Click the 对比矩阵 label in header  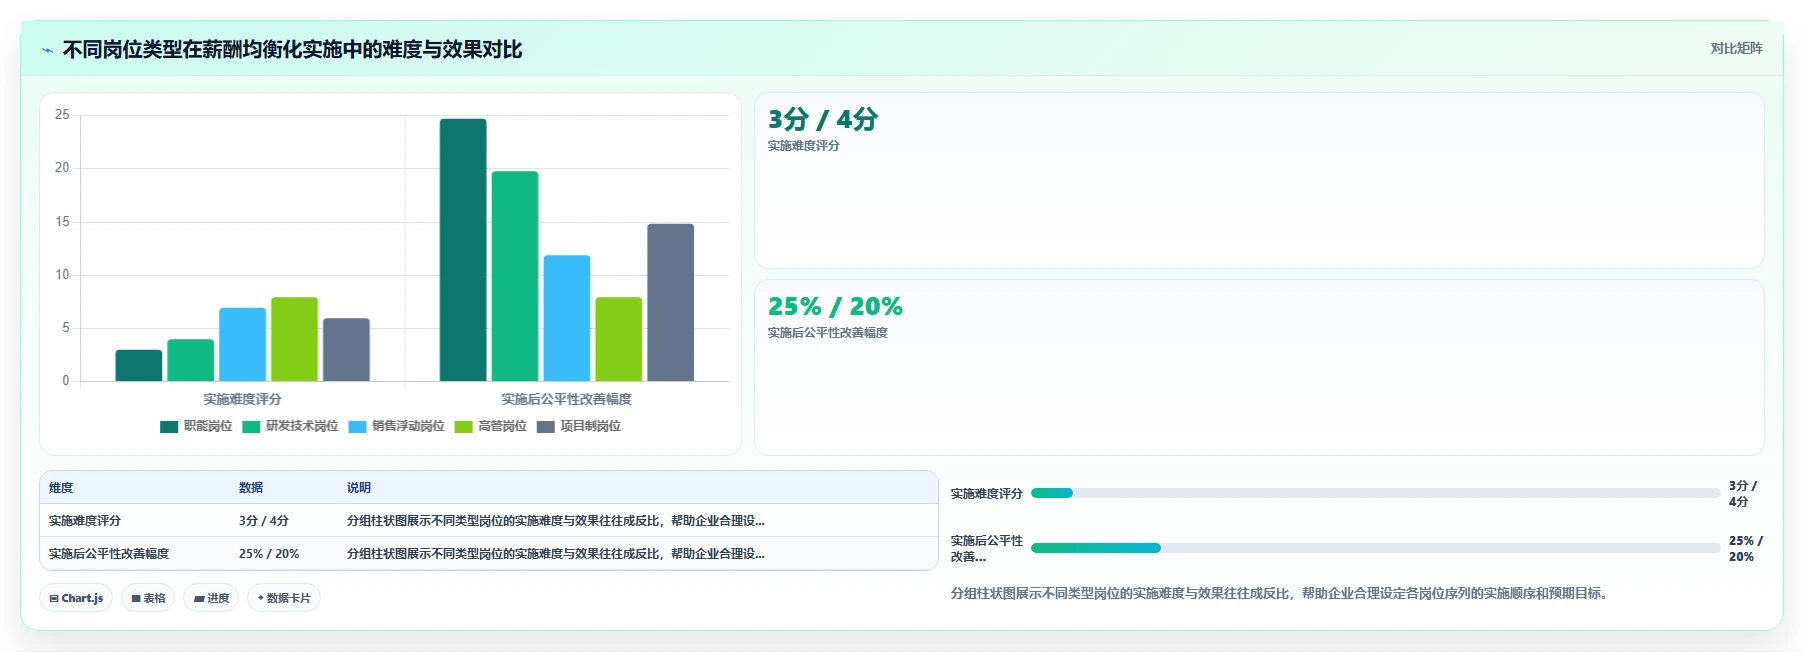(1736, 48)
